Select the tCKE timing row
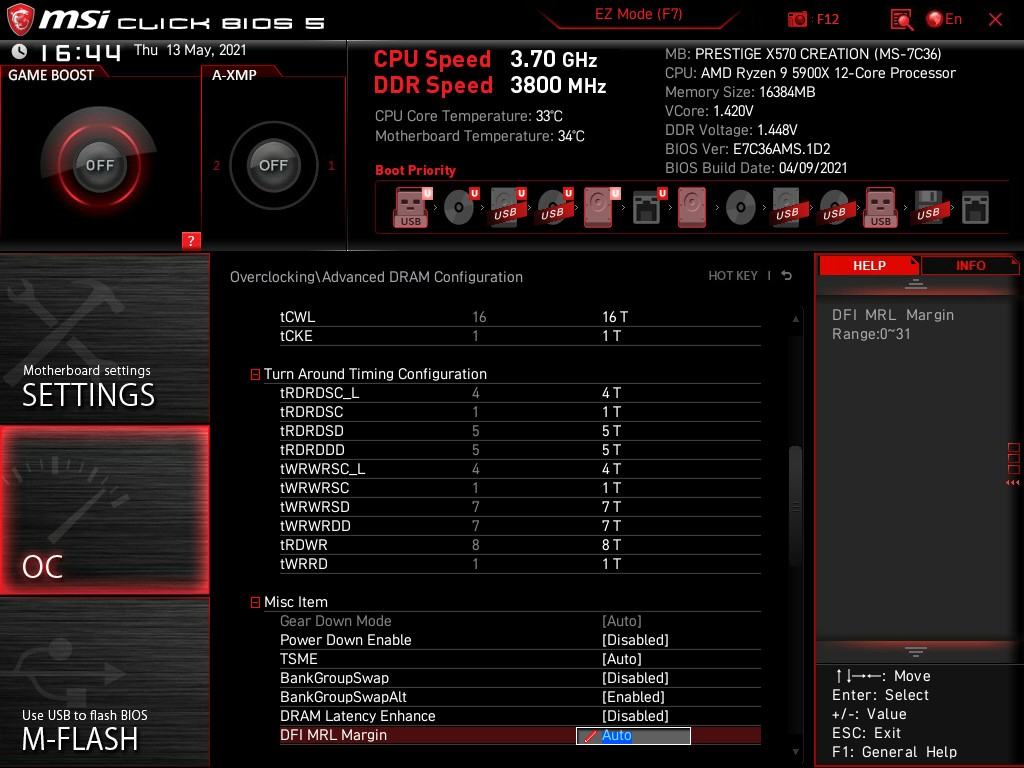 520,336
